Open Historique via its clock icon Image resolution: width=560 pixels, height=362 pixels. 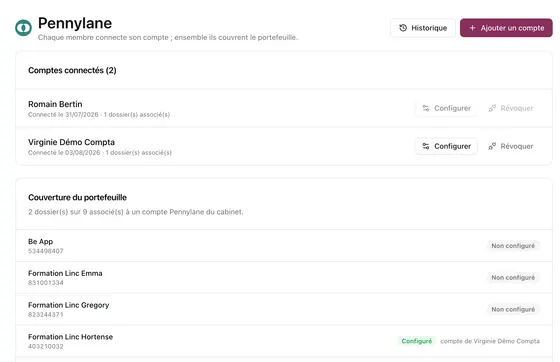[403, 28]
